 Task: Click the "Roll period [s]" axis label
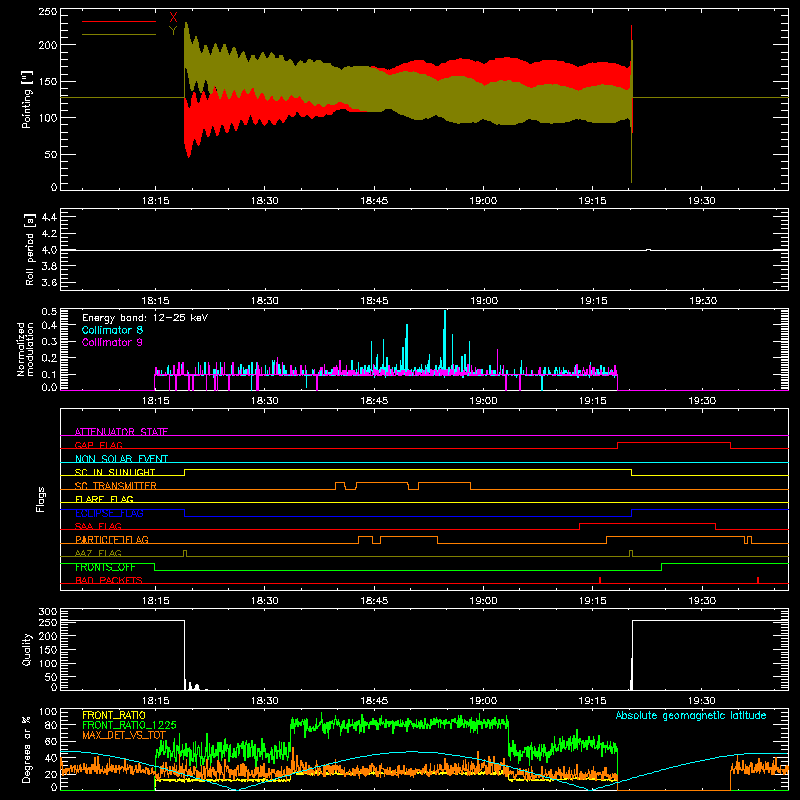pos(30,249)
